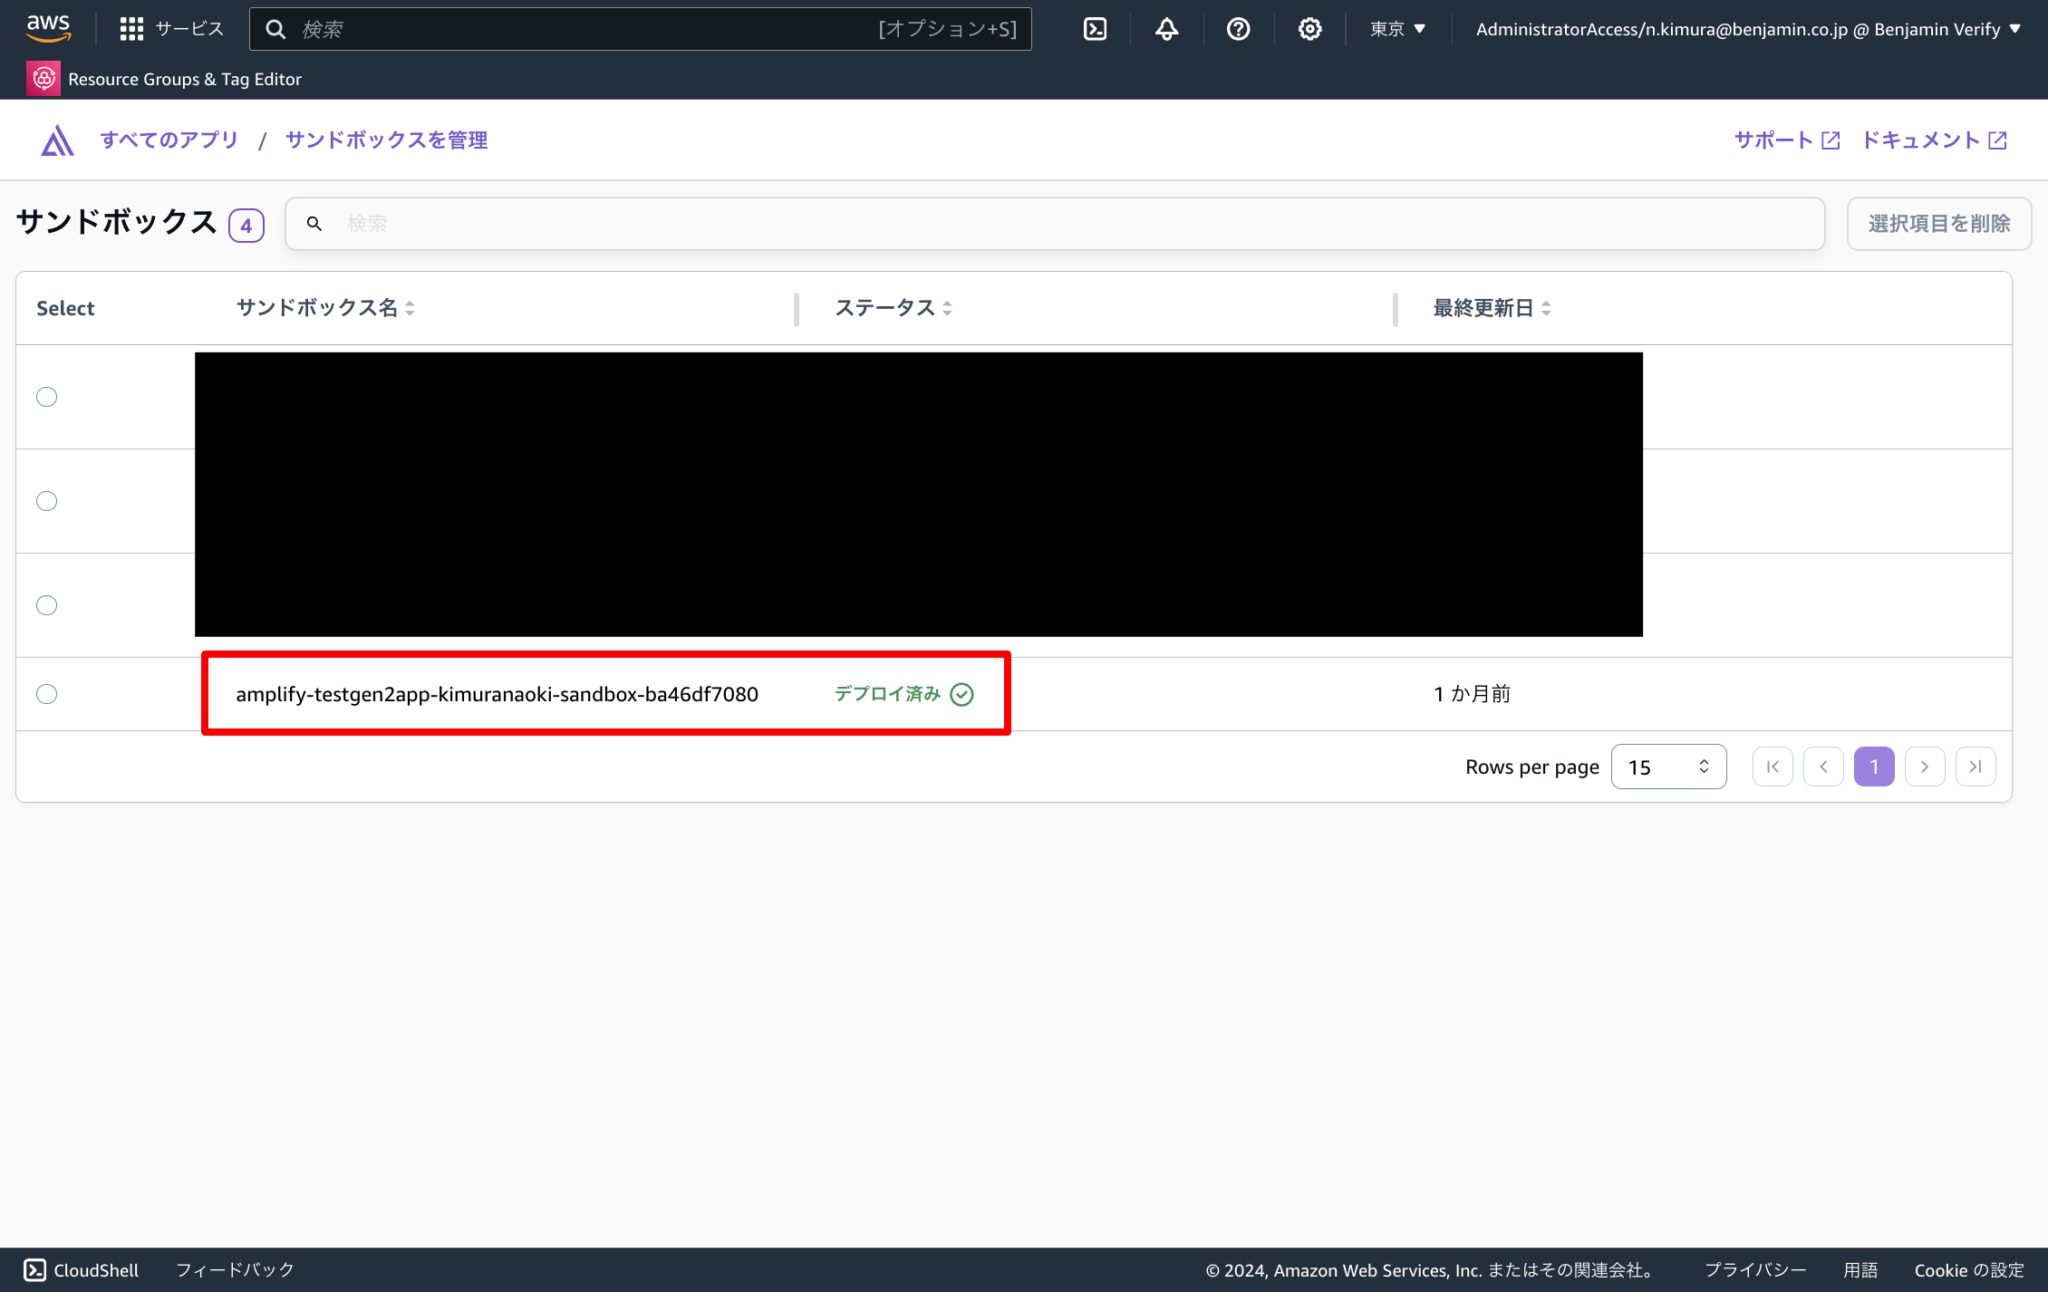Open the AWS settings gear

click(1310, 28)
